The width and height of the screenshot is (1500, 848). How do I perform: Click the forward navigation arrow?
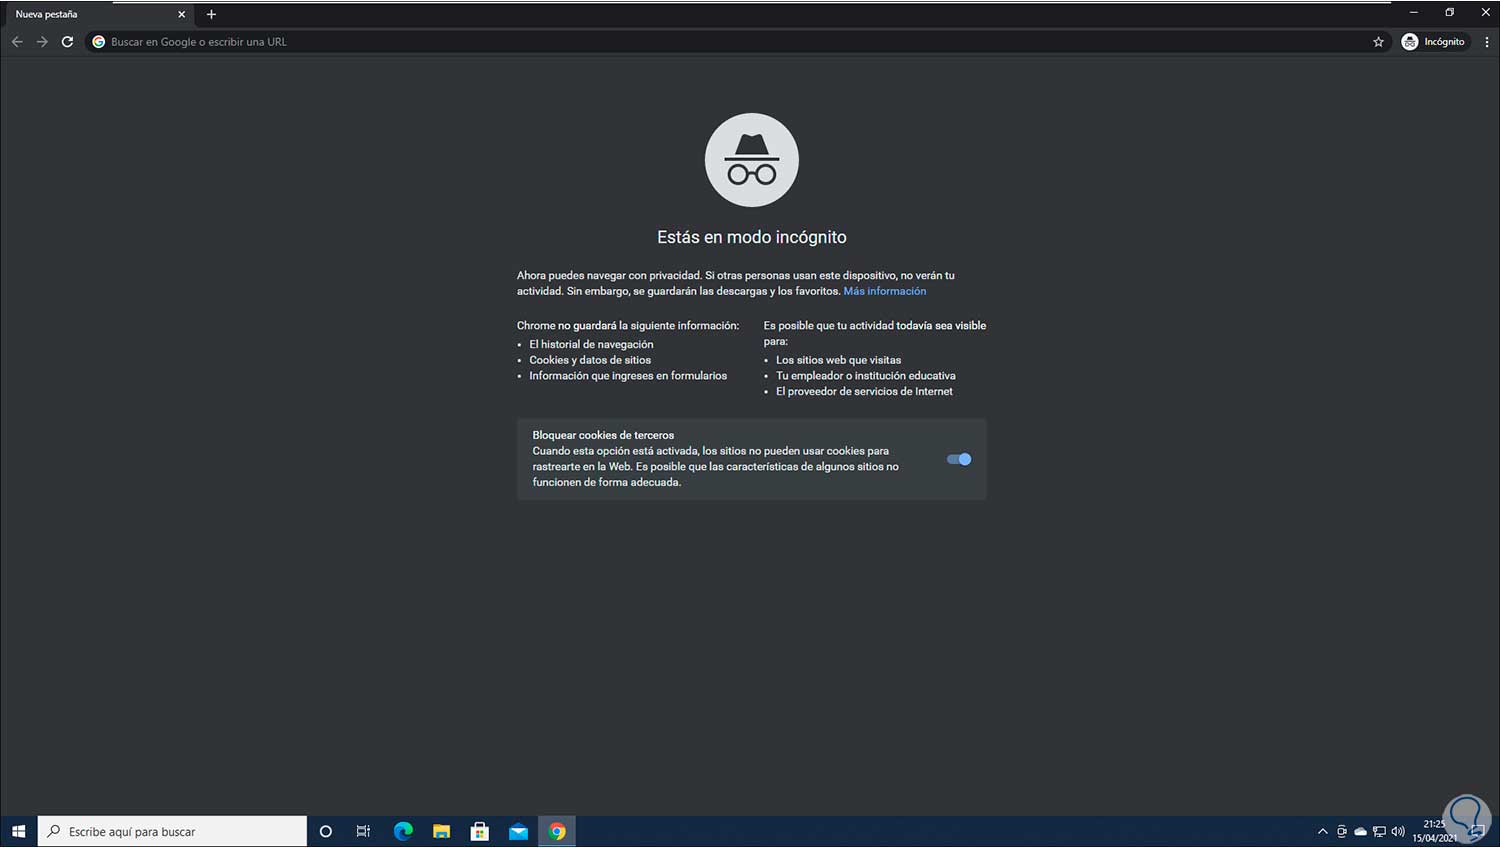click(42, 42)
